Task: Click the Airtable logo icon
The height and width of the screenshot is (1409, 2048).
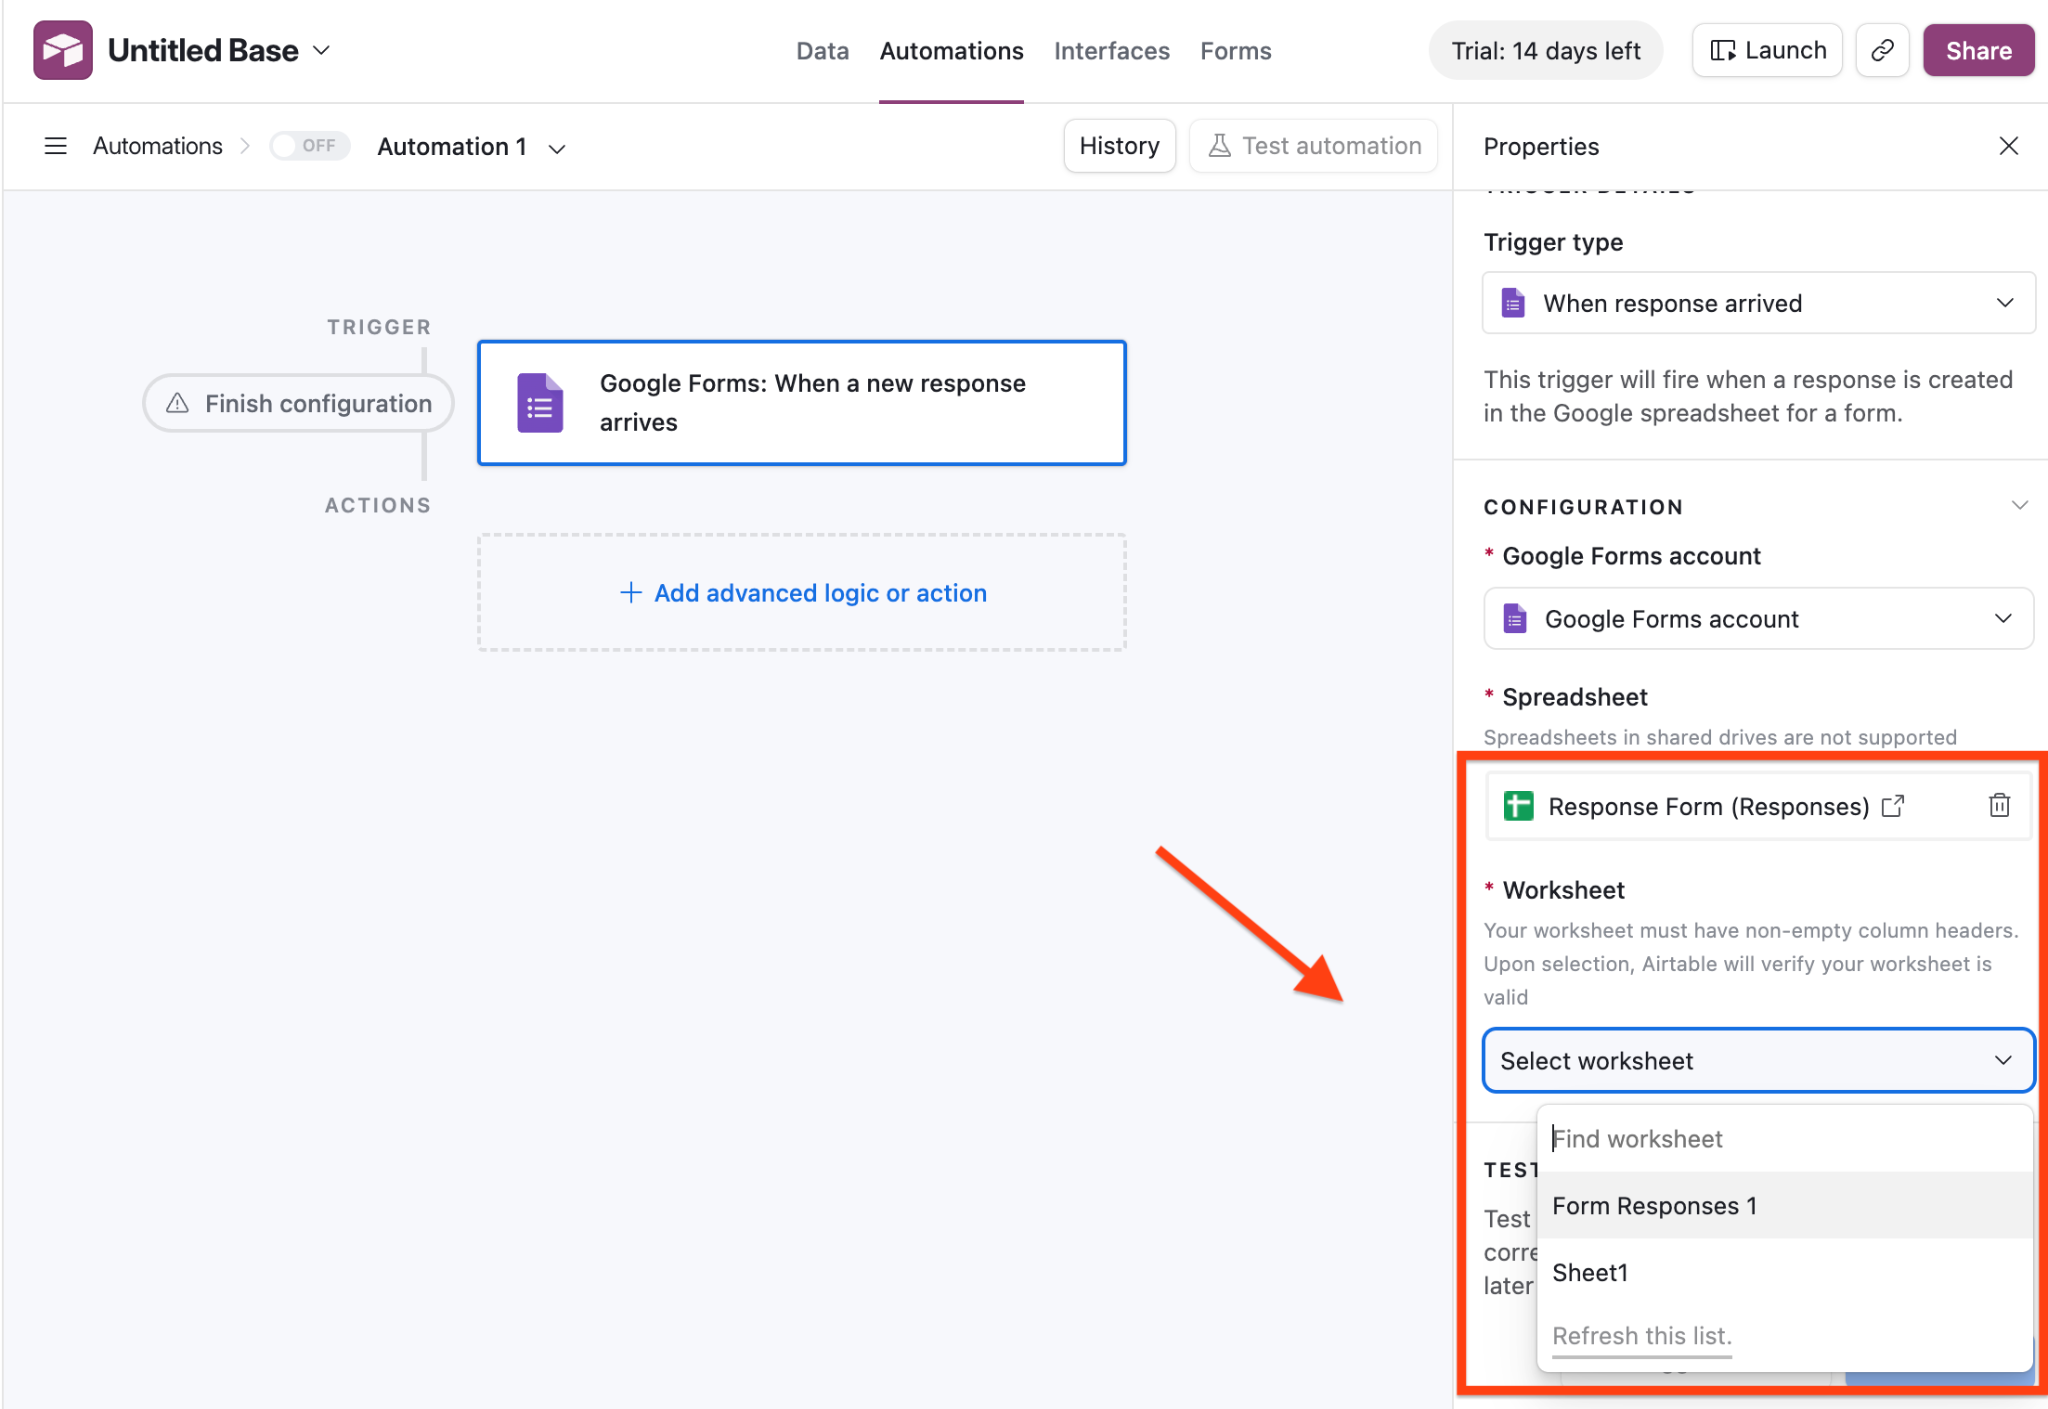Action: point(61,49)
